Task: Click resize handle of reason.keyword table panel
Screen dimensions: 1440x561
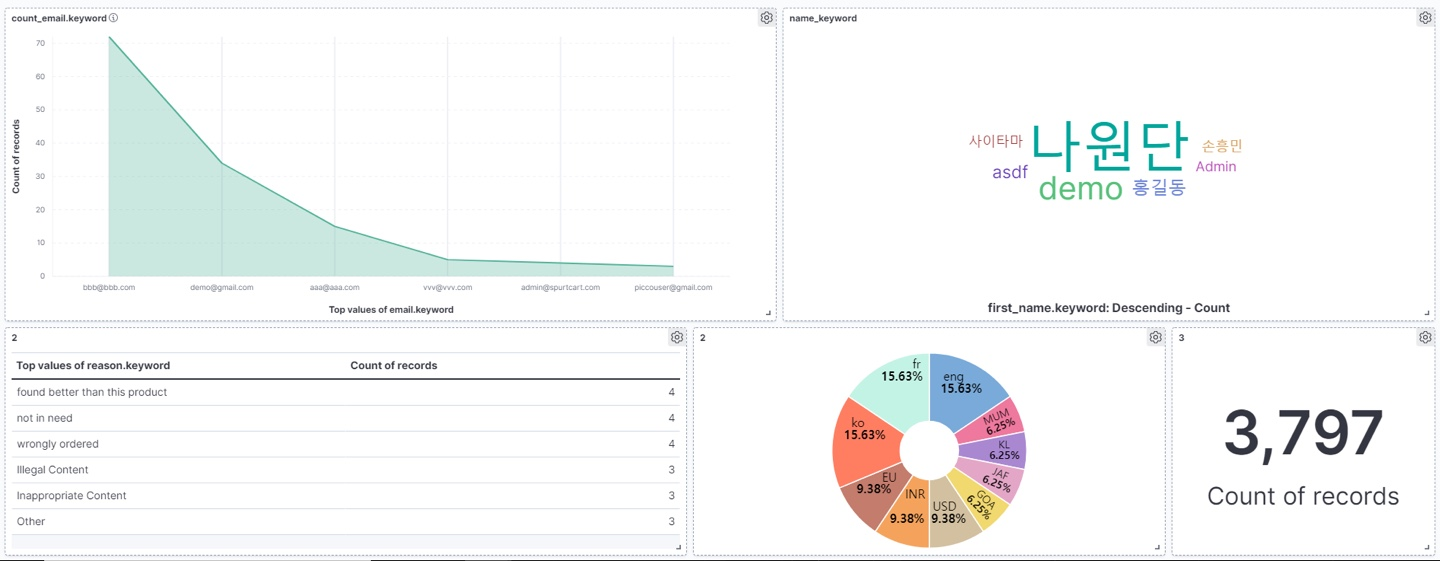Action: pyautogui.click(x=679, y=547)
